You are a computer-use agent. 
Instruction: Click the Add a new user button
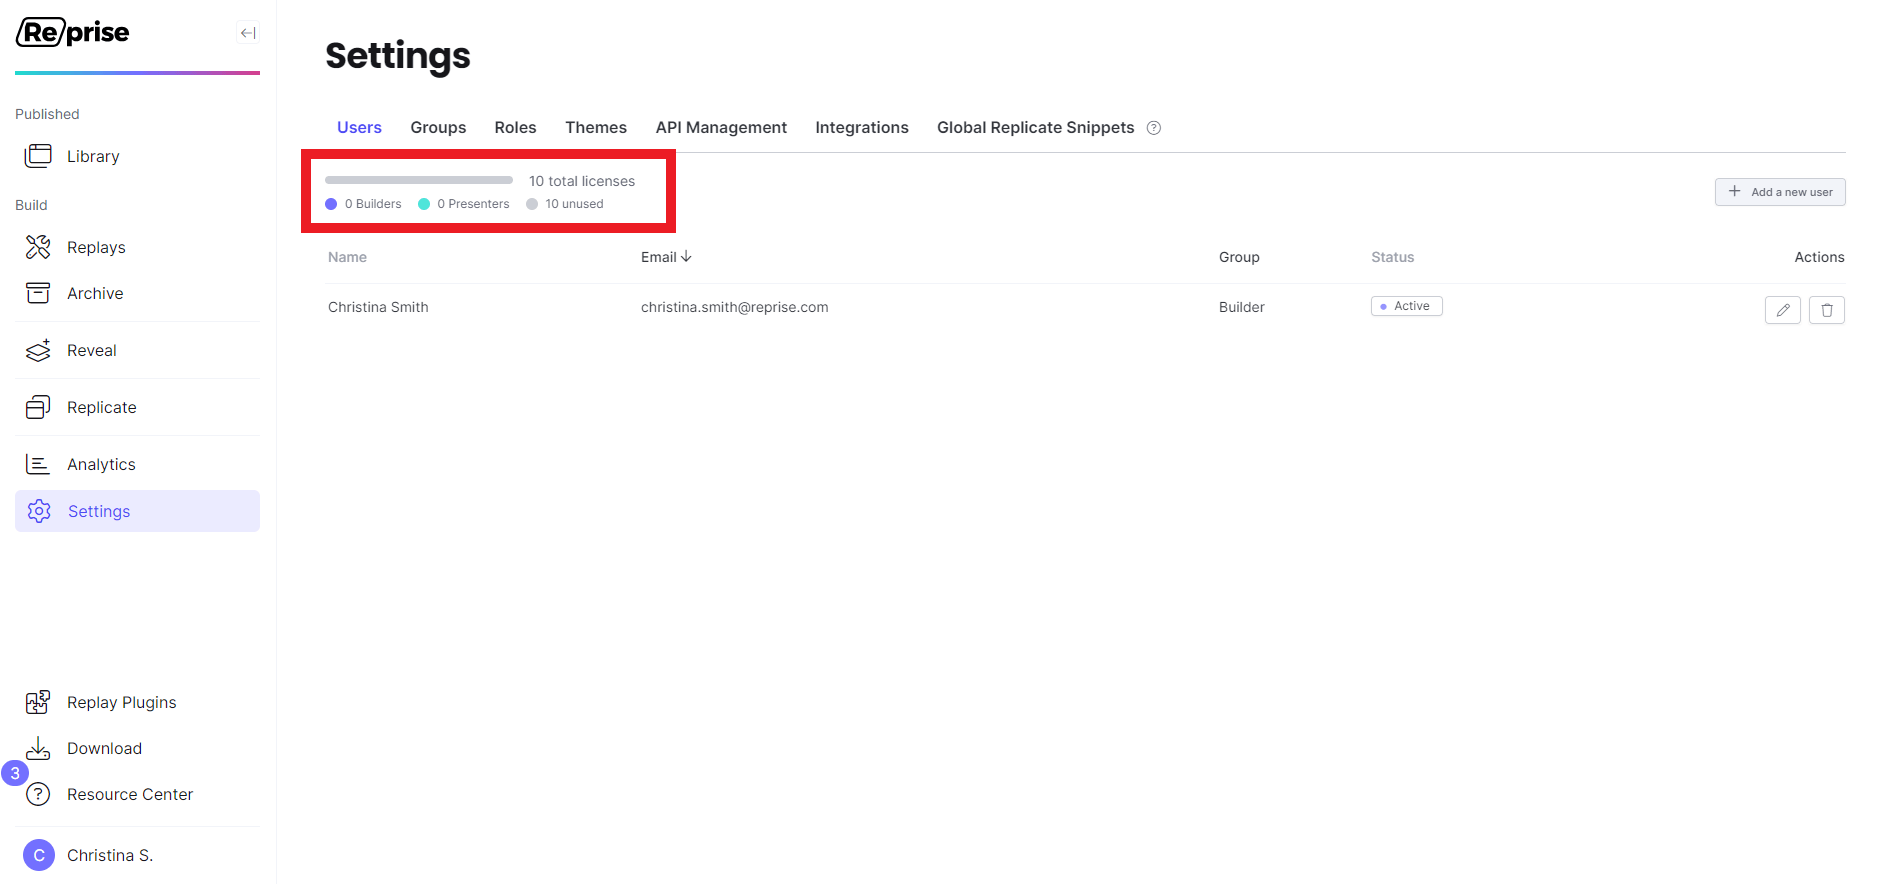pos(1780,192)
